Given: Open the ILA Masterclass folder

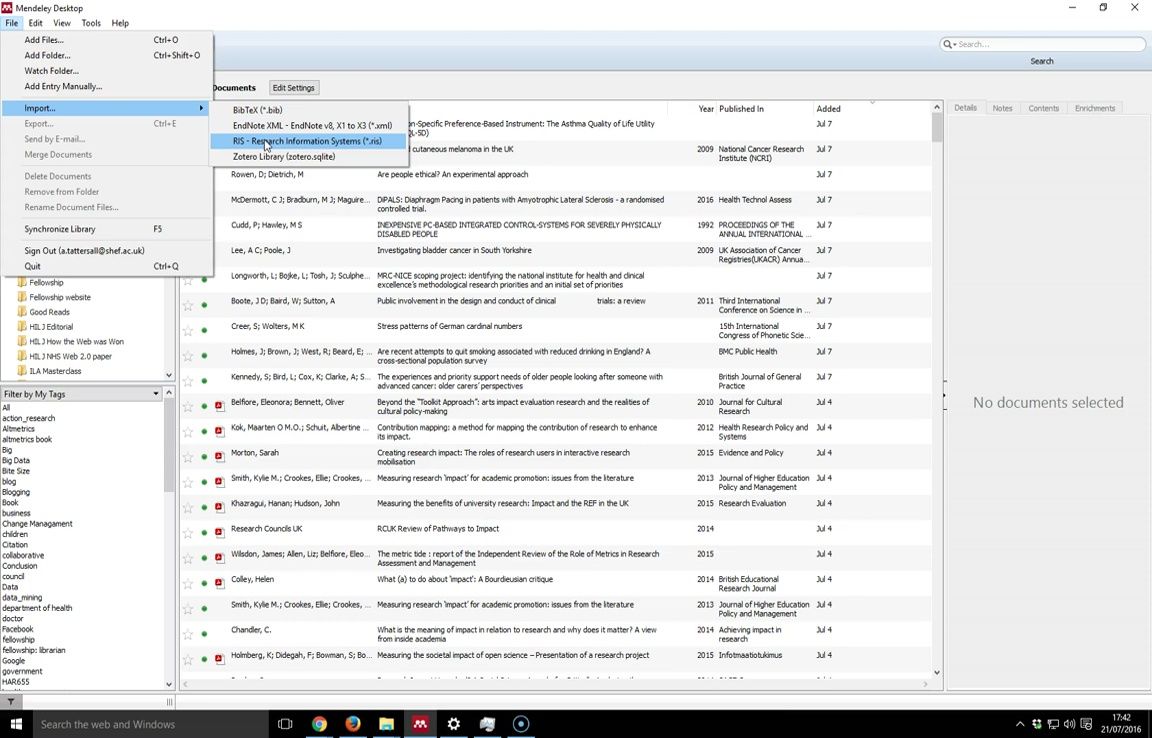Looking at the screenshot, I should (x=55, y=370).
